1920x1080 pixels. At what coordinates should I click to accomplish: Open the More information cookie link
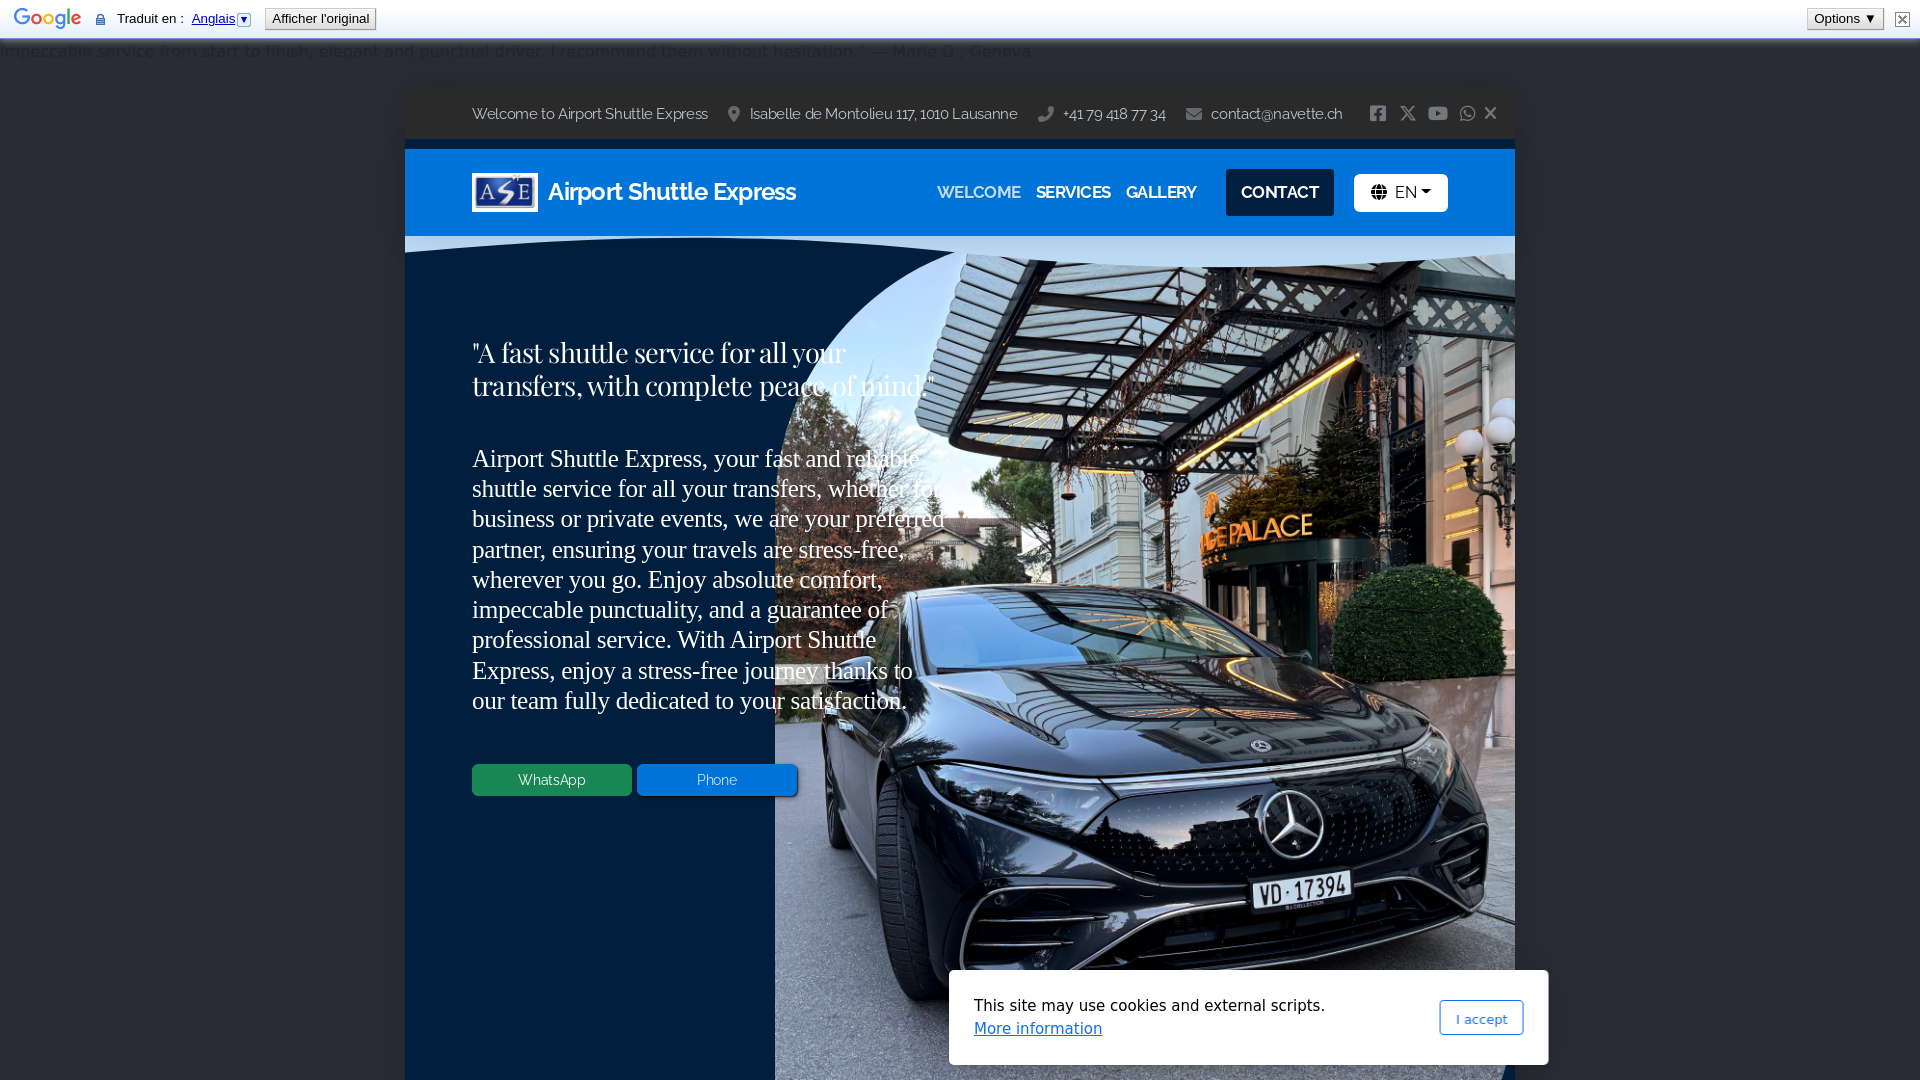(x=1037, y=1029)
